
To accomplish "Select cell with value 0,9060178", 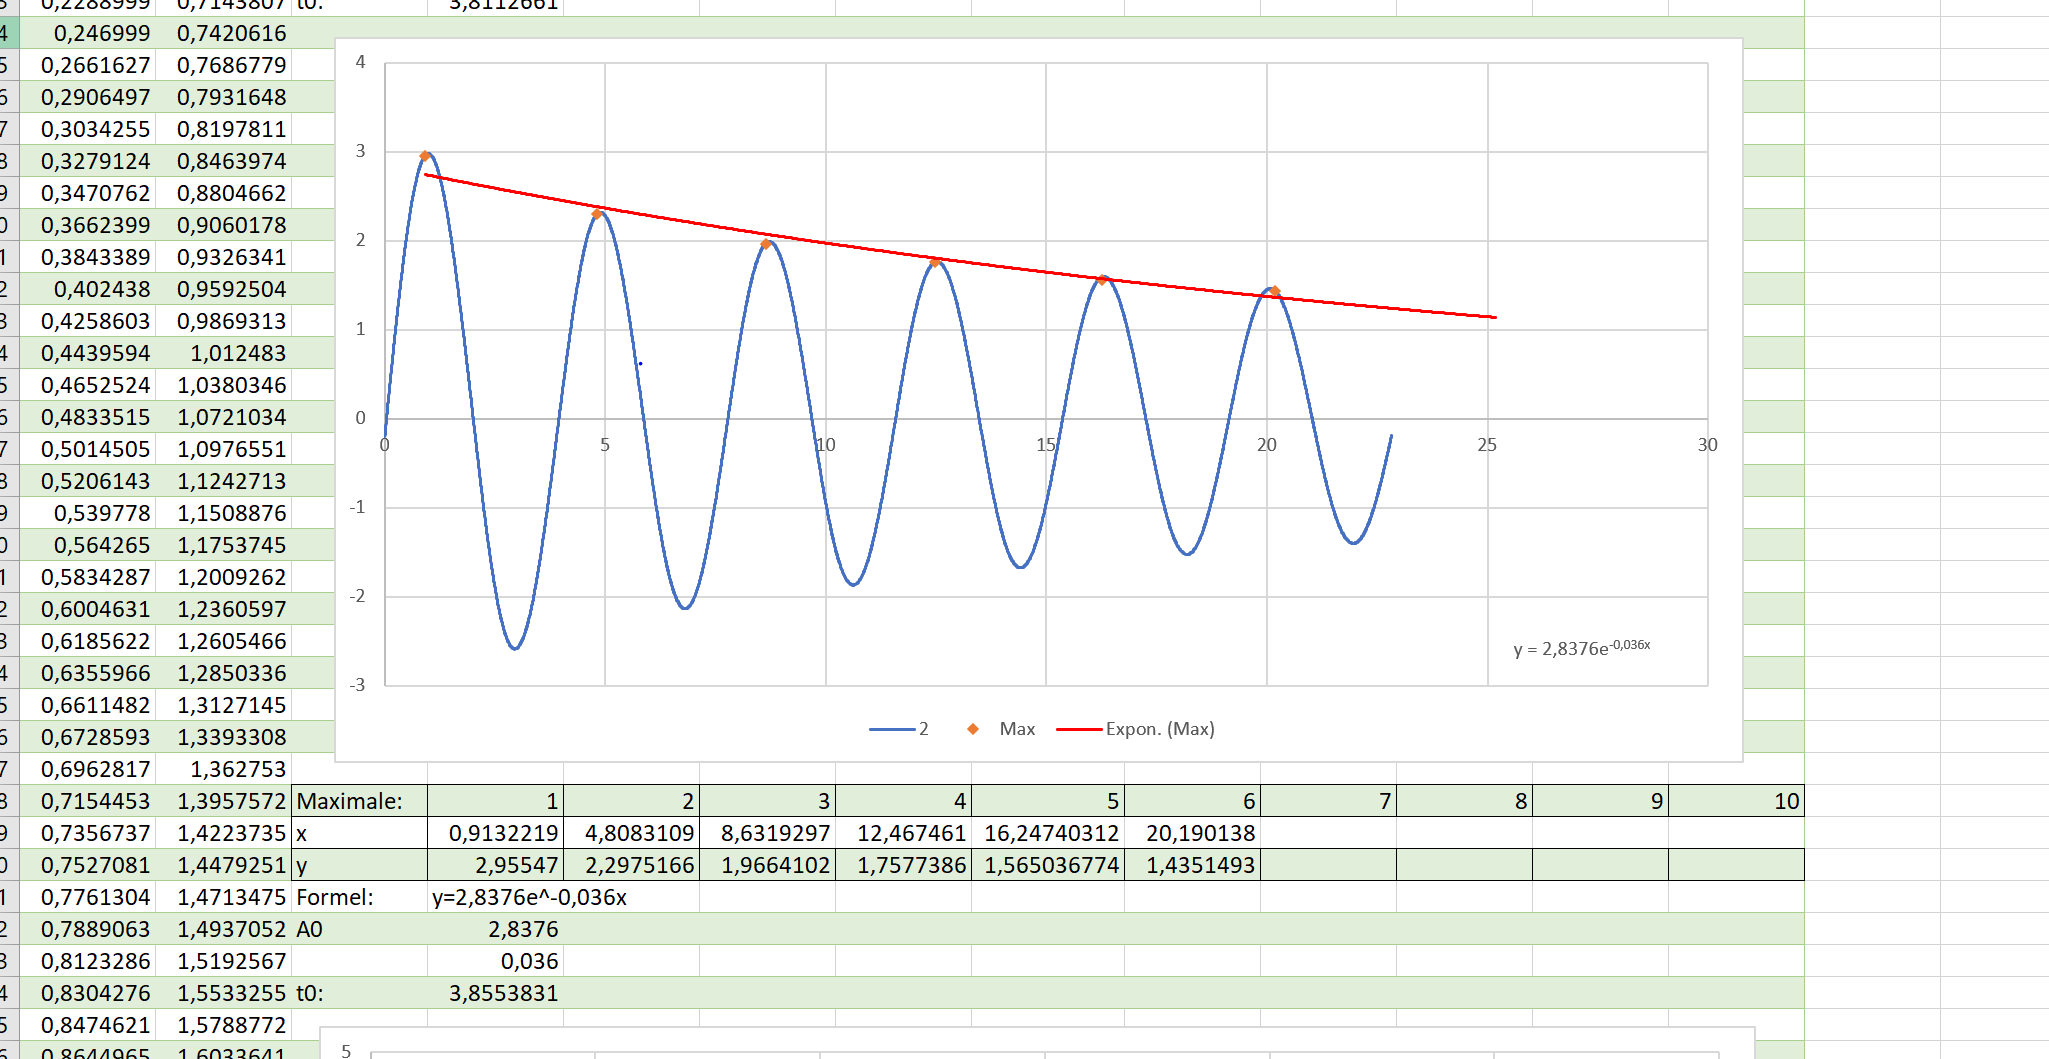I will tap(223, 225).
